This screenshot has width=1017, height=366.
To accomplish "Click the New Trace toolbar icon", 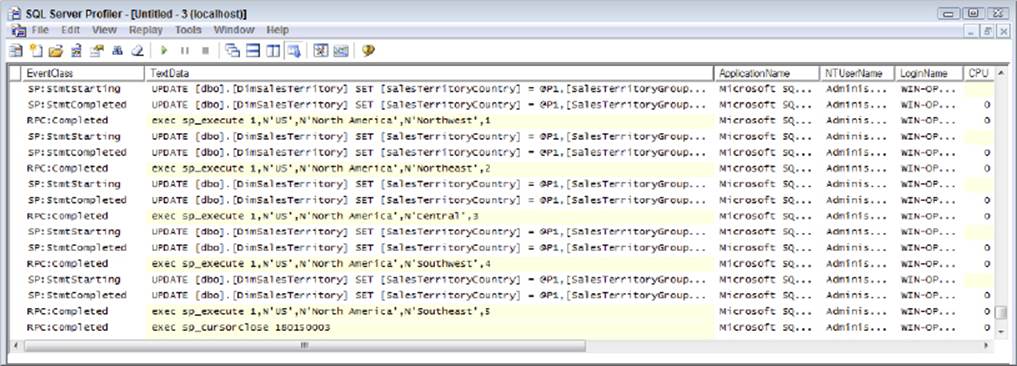I will [16, 51].
